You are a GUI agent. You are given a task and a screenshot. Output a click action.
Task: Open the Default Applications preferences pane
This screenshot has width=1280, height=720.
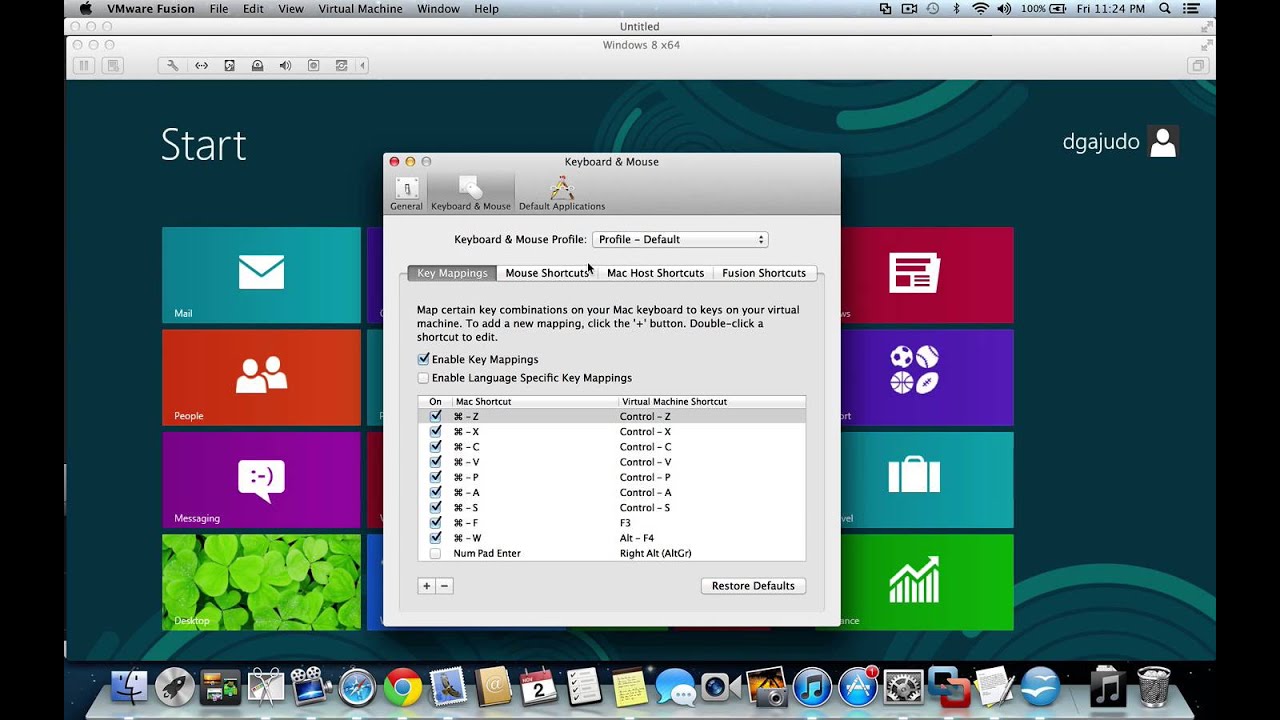[561, 193]
